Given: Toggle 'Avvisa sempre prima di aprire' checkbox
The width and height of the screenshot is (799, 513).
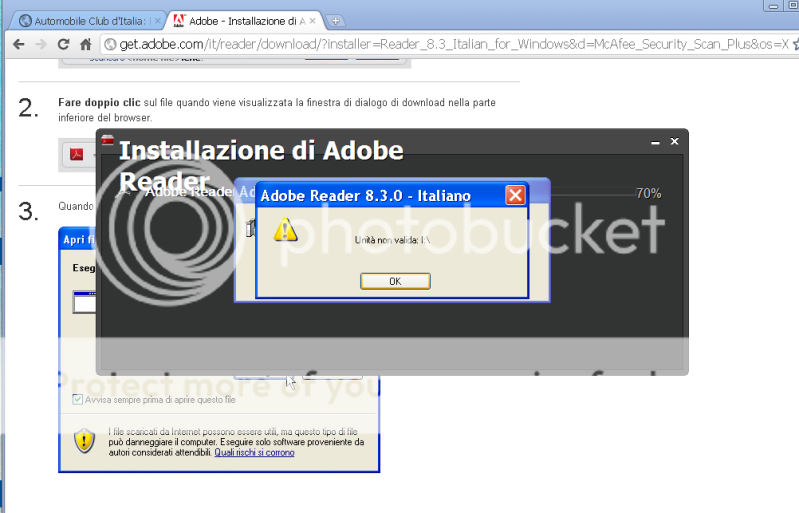Looking at the screenshot, I should coord(78,400).
